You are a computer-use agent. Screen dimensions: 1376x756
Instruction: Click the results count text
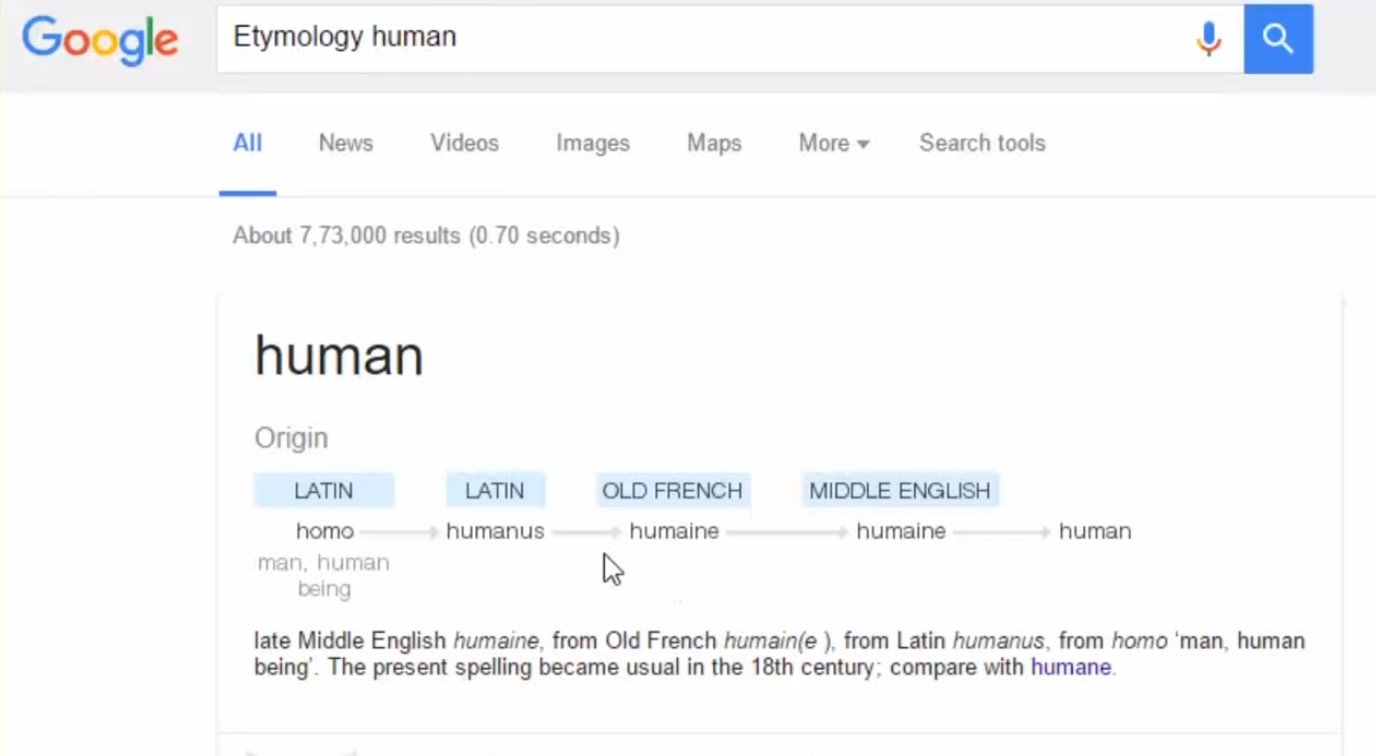pos(426,236)
